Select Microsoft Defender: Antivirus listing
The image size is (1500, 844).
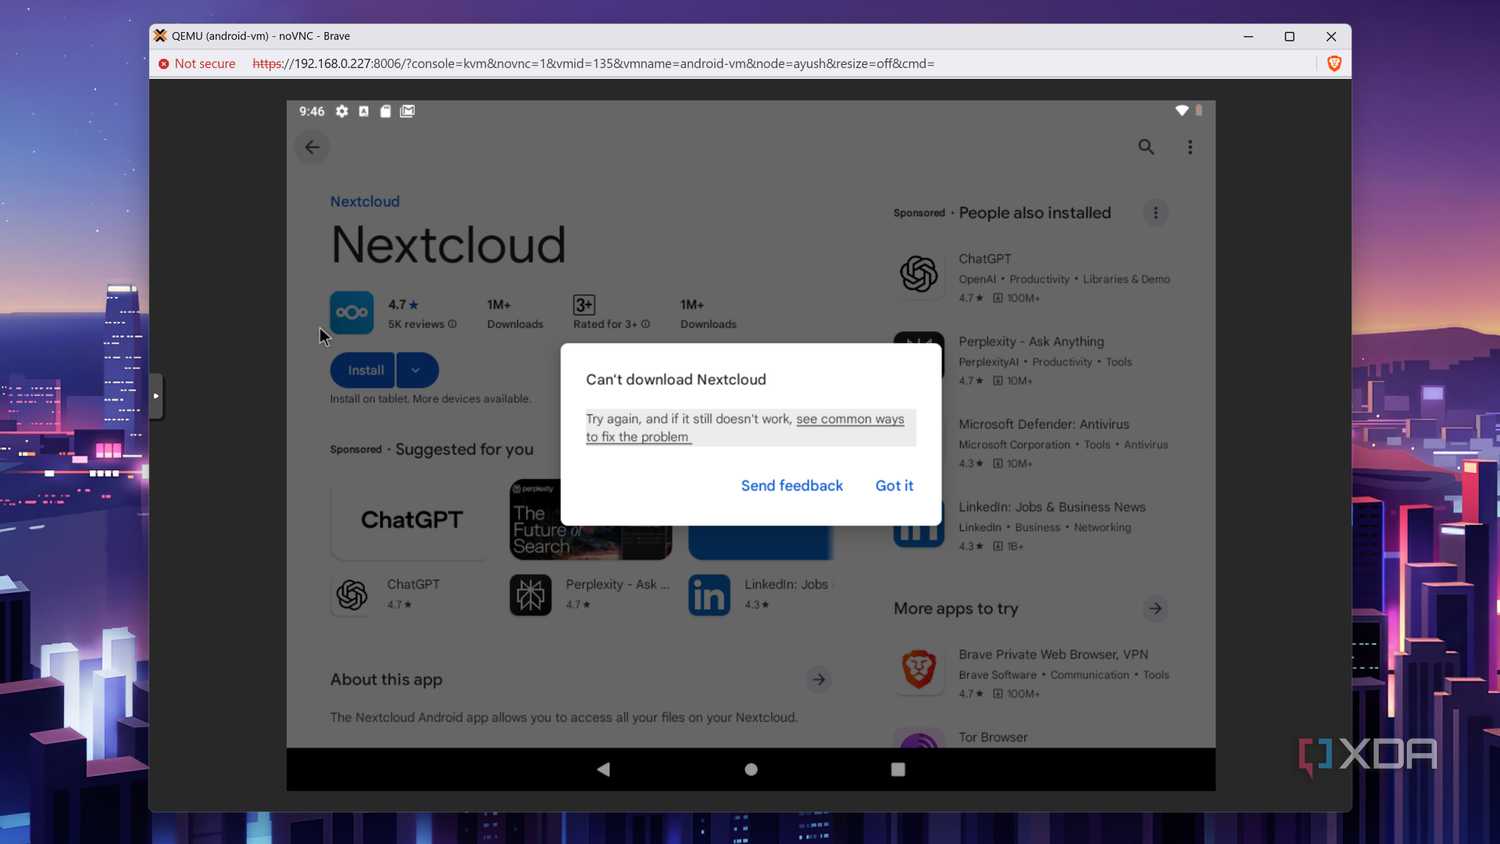tap(1032, 443)
